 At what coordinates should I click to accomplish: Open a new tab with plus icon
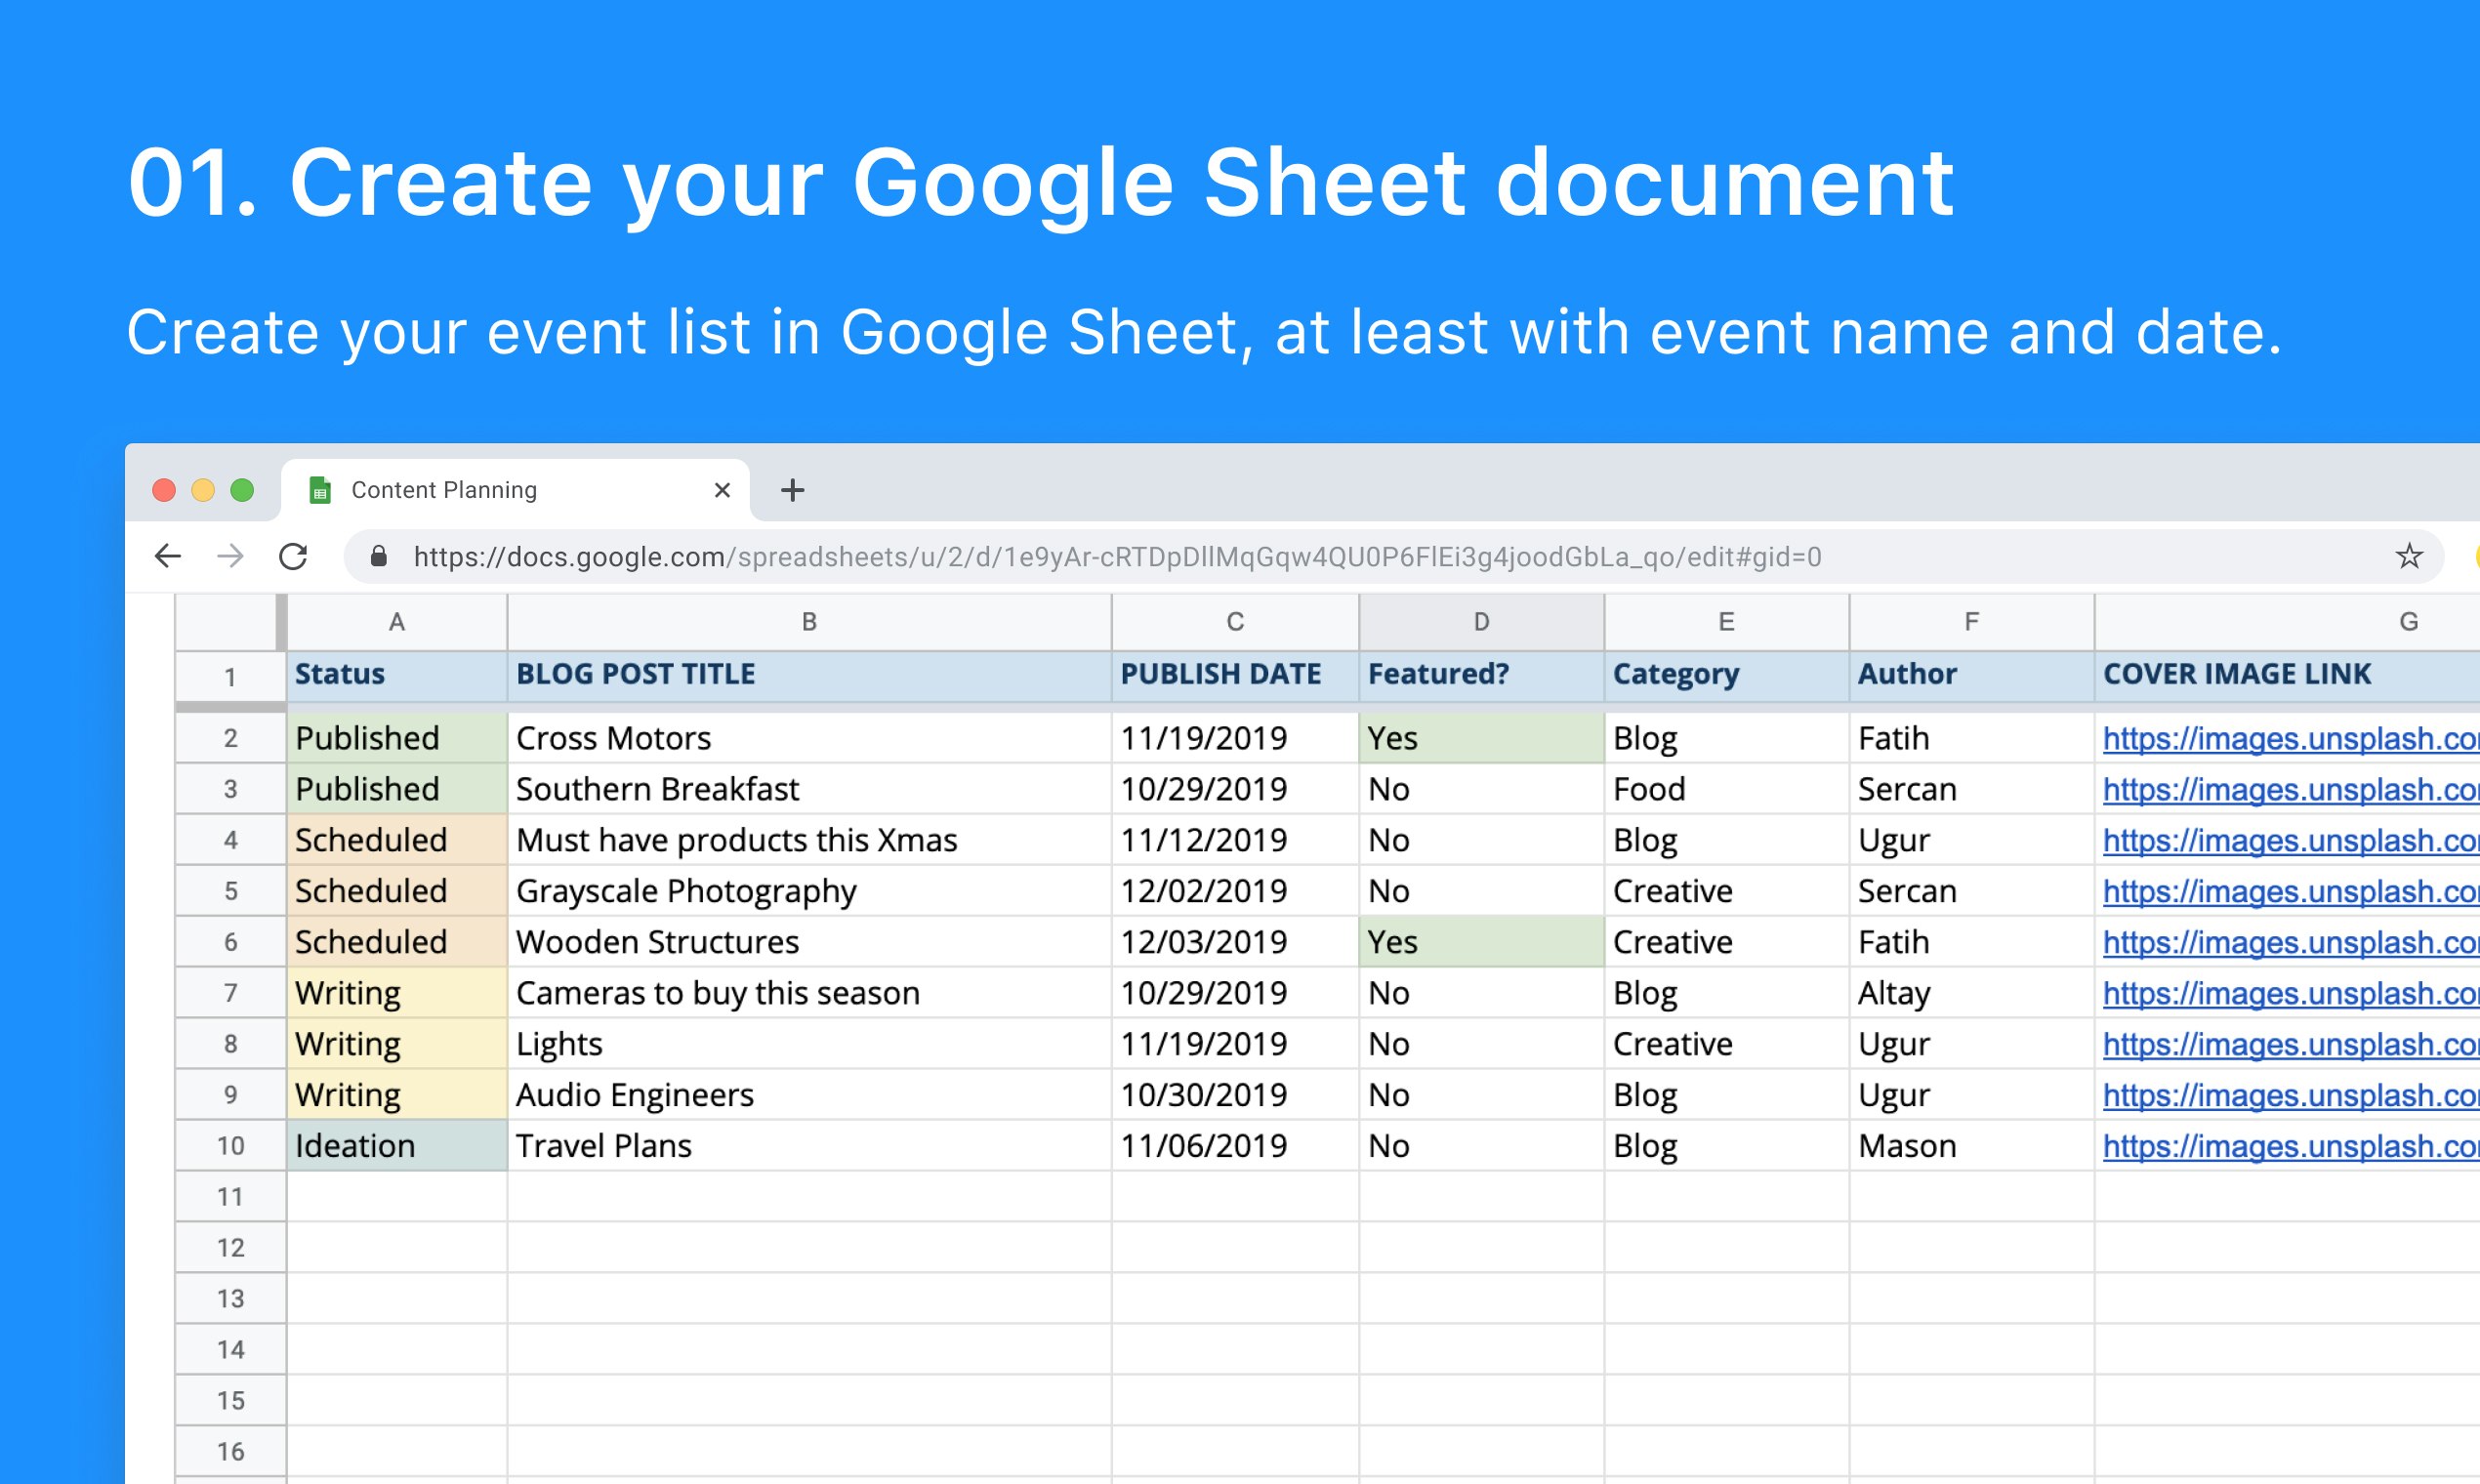792,490
